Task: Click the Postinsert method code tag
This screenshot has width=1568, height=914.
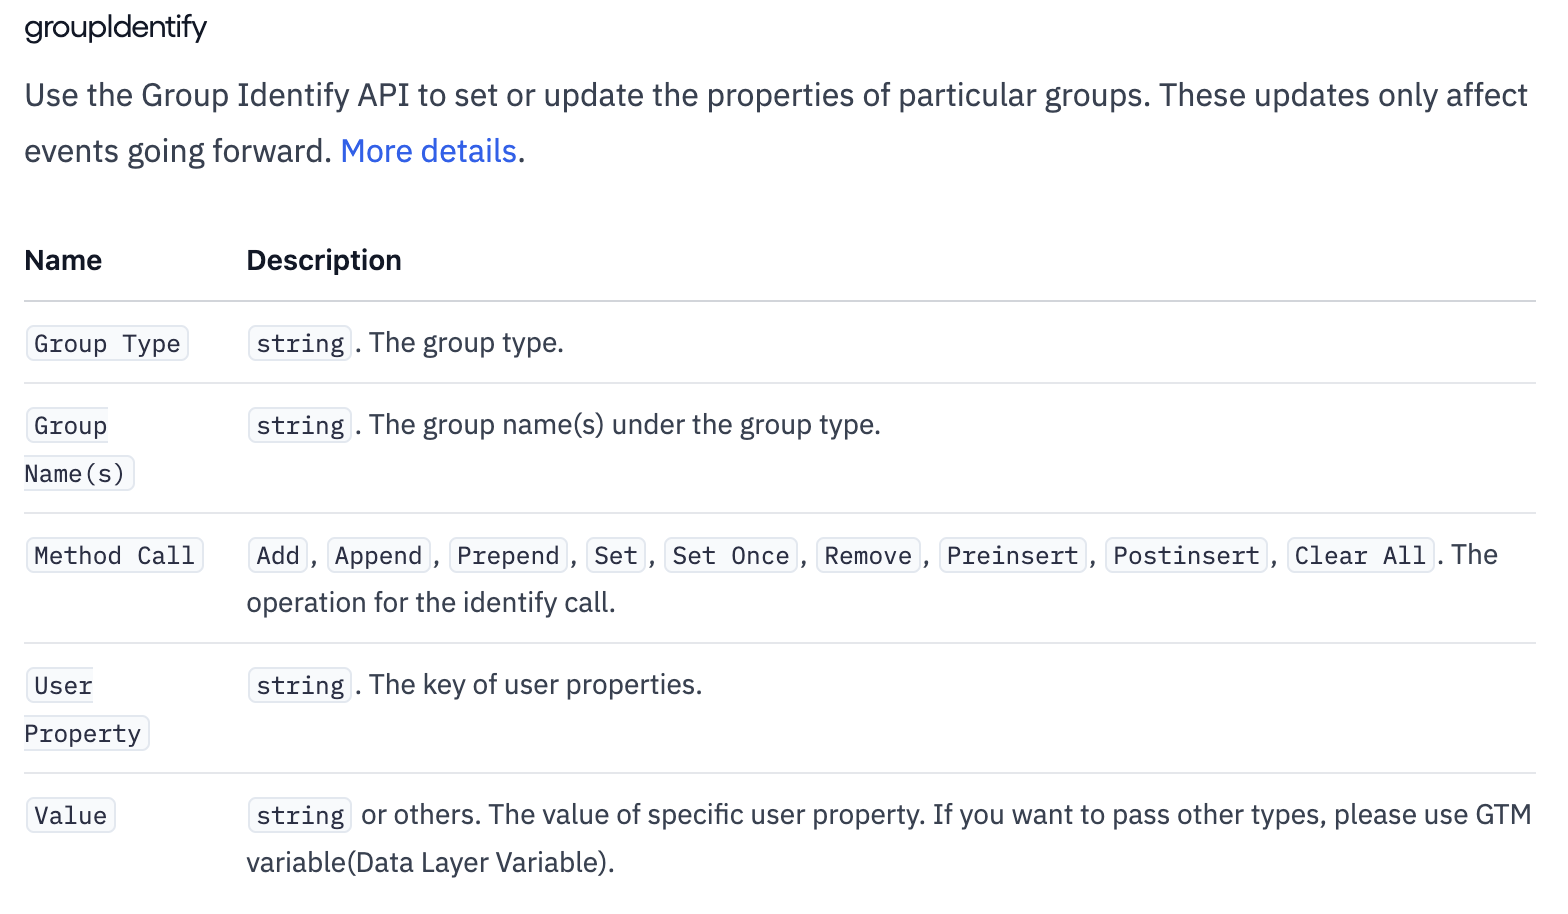Action: pyautogui.click(x=1186, y=556)
